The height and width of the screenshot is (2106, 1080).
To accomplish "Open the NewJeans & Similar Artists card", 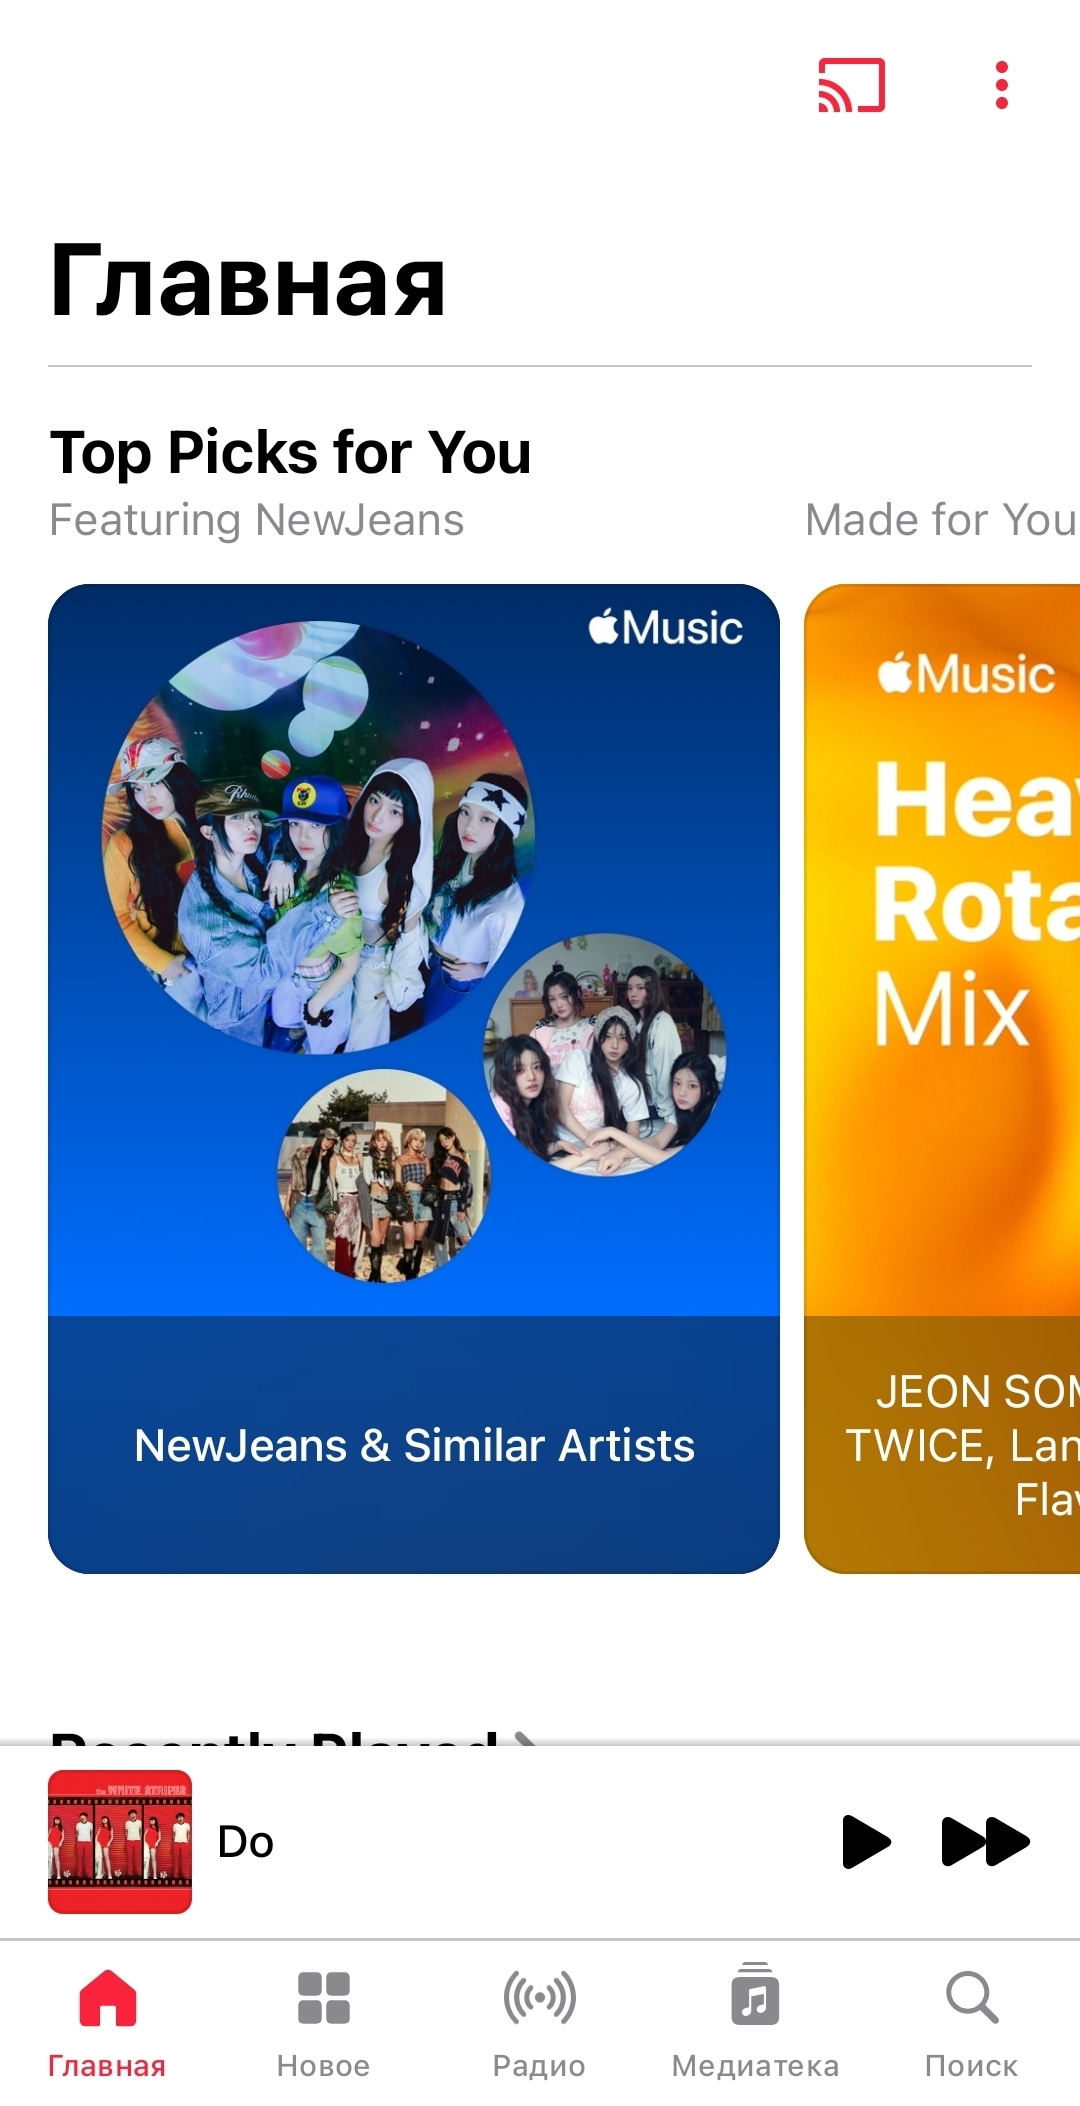I will tap(414, 1078).
